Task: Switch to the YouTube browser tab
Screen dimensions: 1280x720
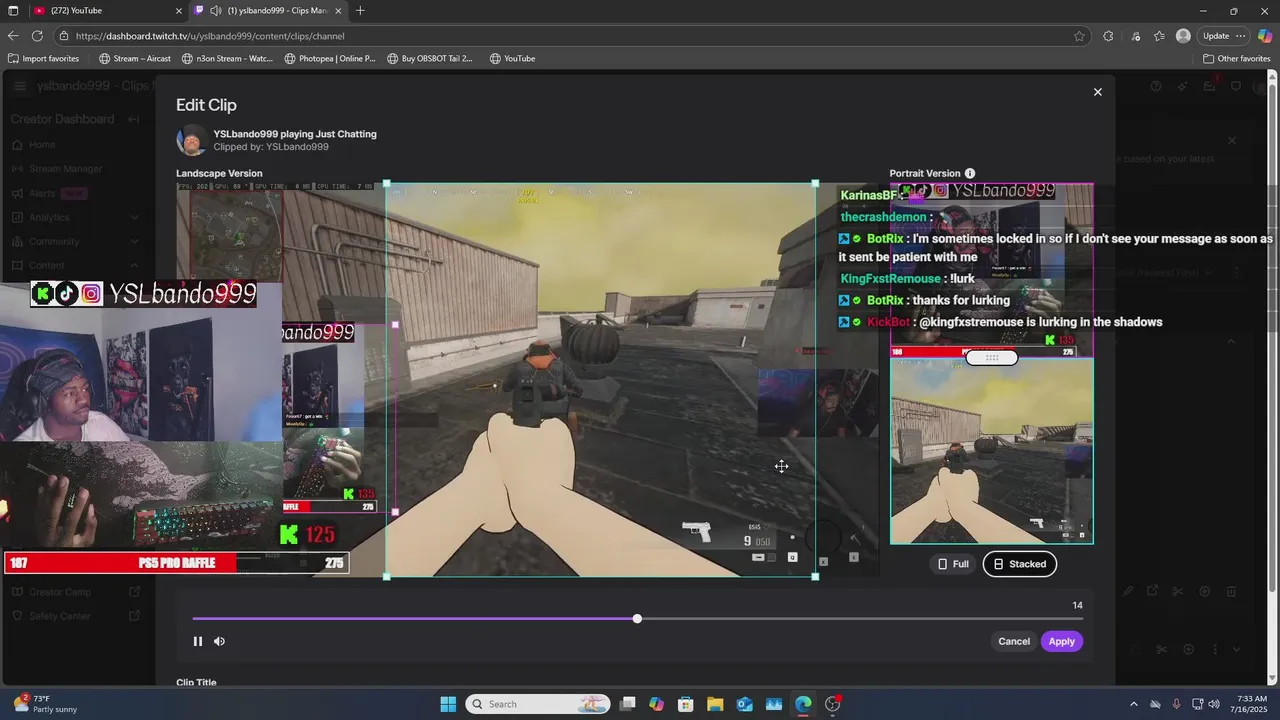Action: point(106,11)
